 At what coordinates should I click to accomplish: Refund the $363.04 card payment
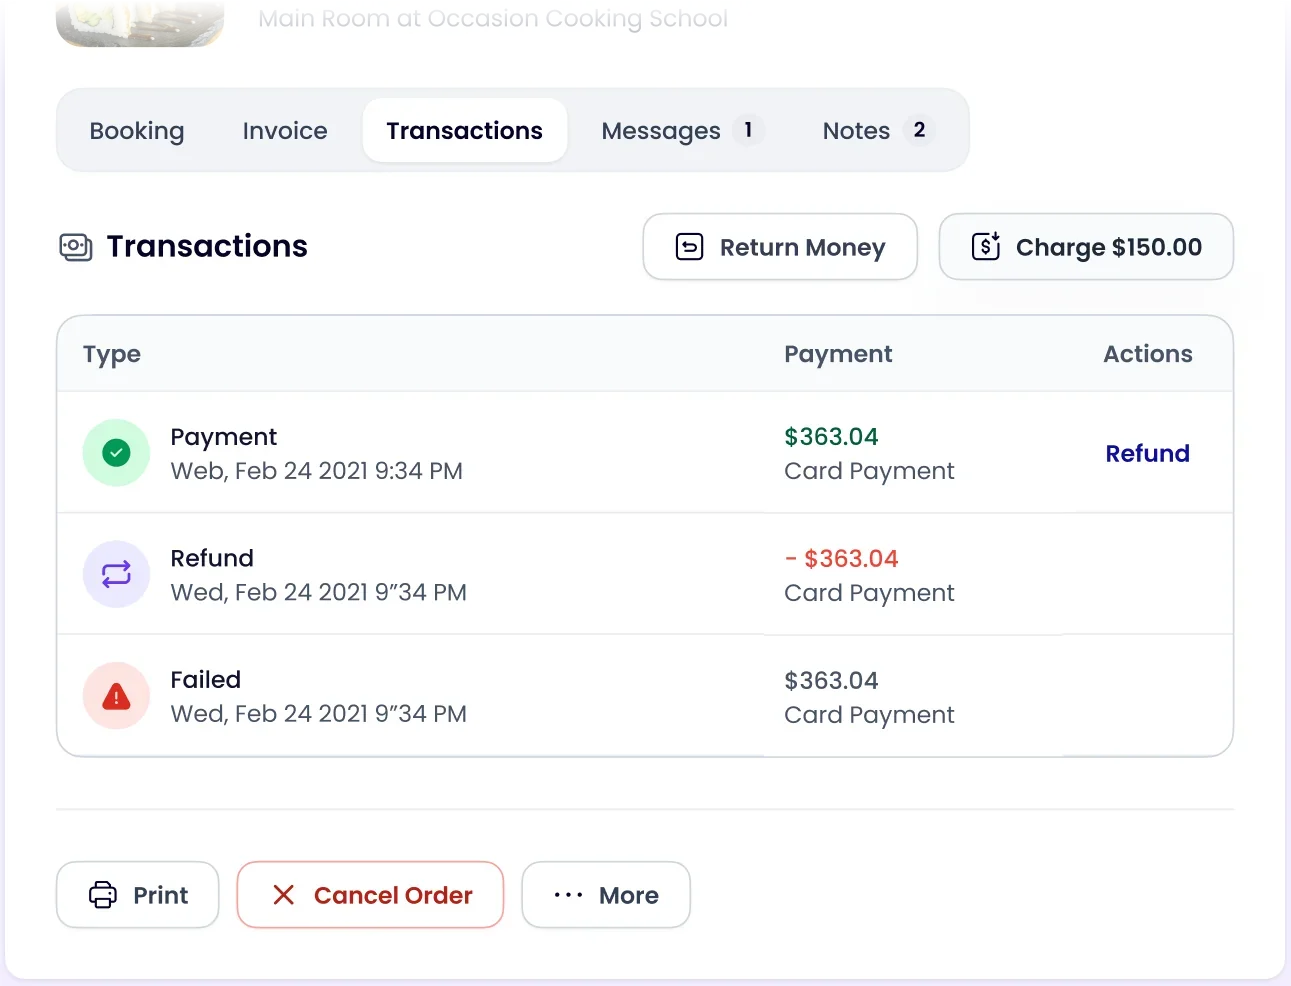coord(1147,453)
